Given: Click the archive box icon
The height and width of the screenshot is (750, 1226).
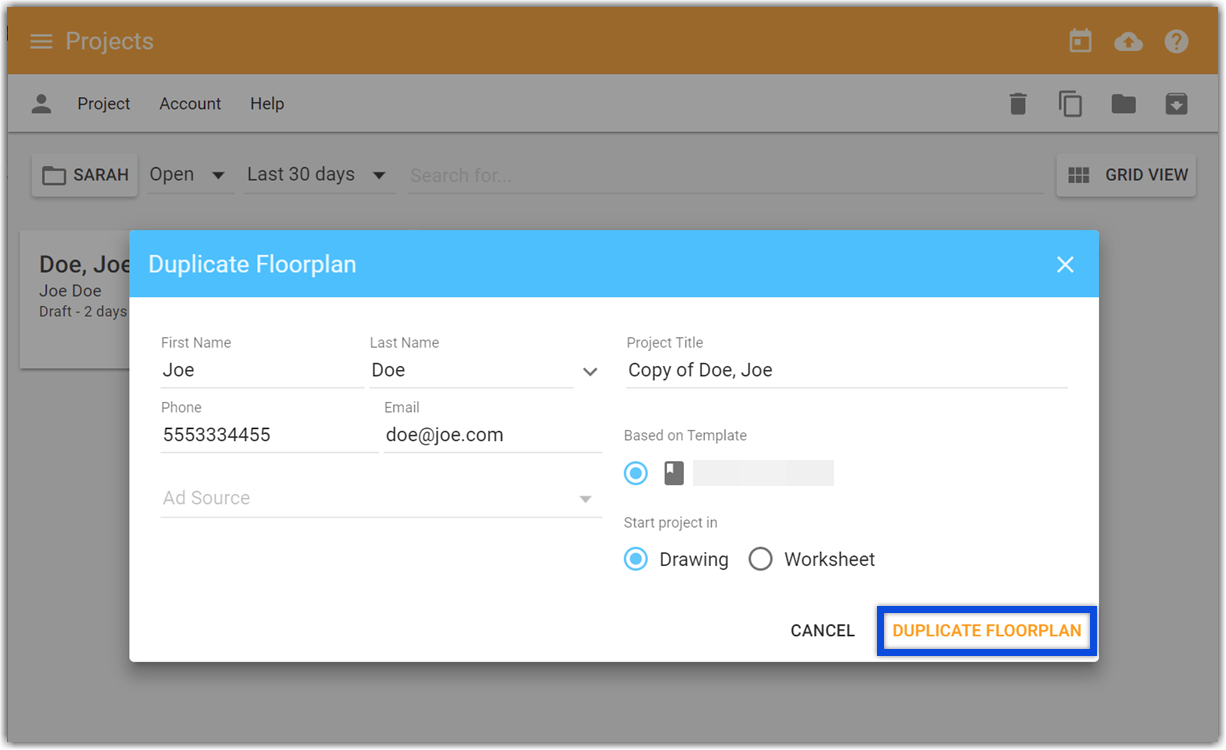Looking at the screenshot, I should pyautogui.click(x=1176, y=103).
